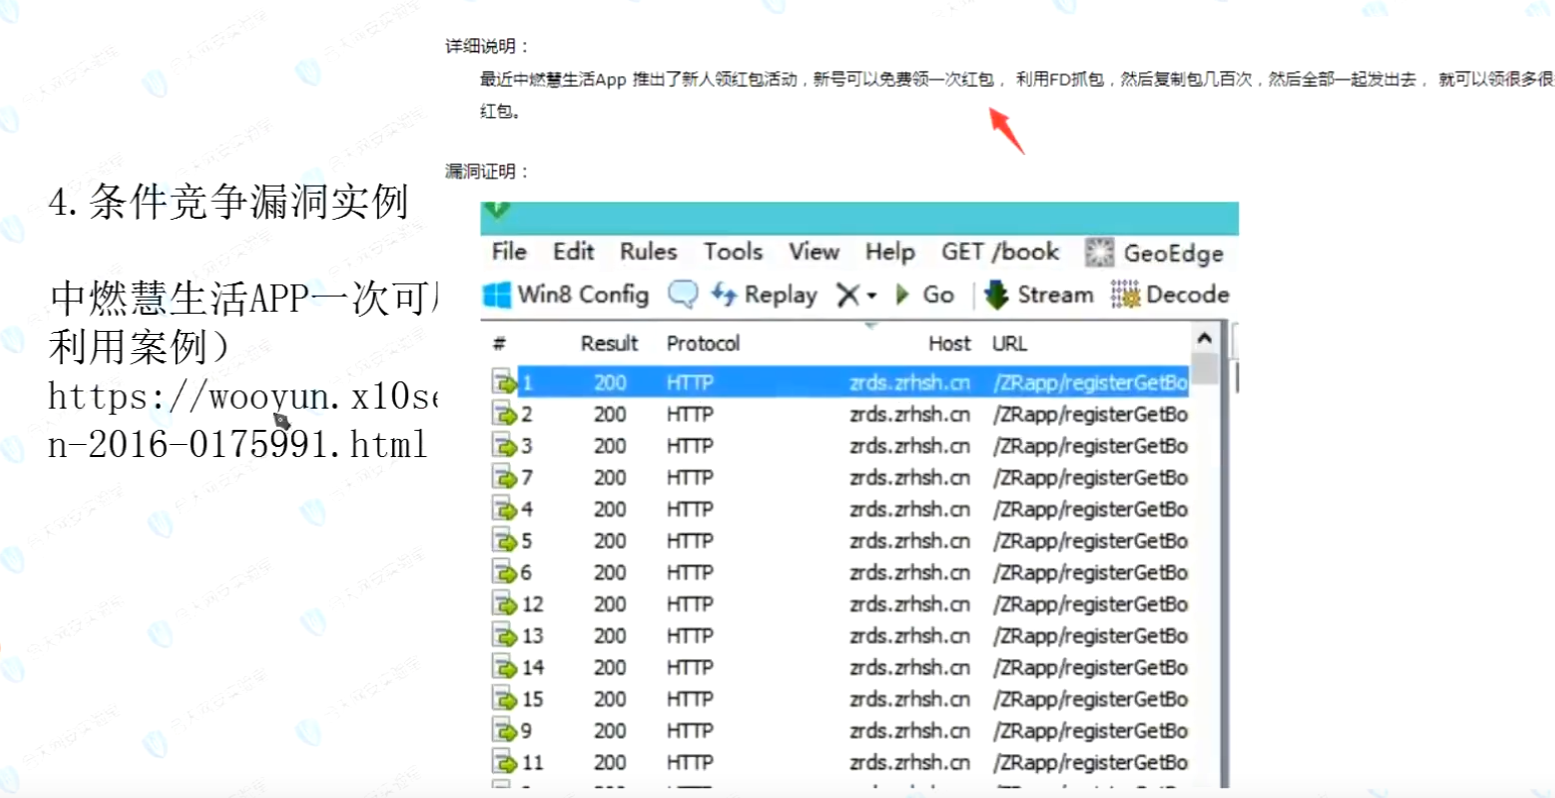Open the File menu in Fiddler
Image resolution: width=1555 pixels, height=798 pixels.
[x=509, y=252]
